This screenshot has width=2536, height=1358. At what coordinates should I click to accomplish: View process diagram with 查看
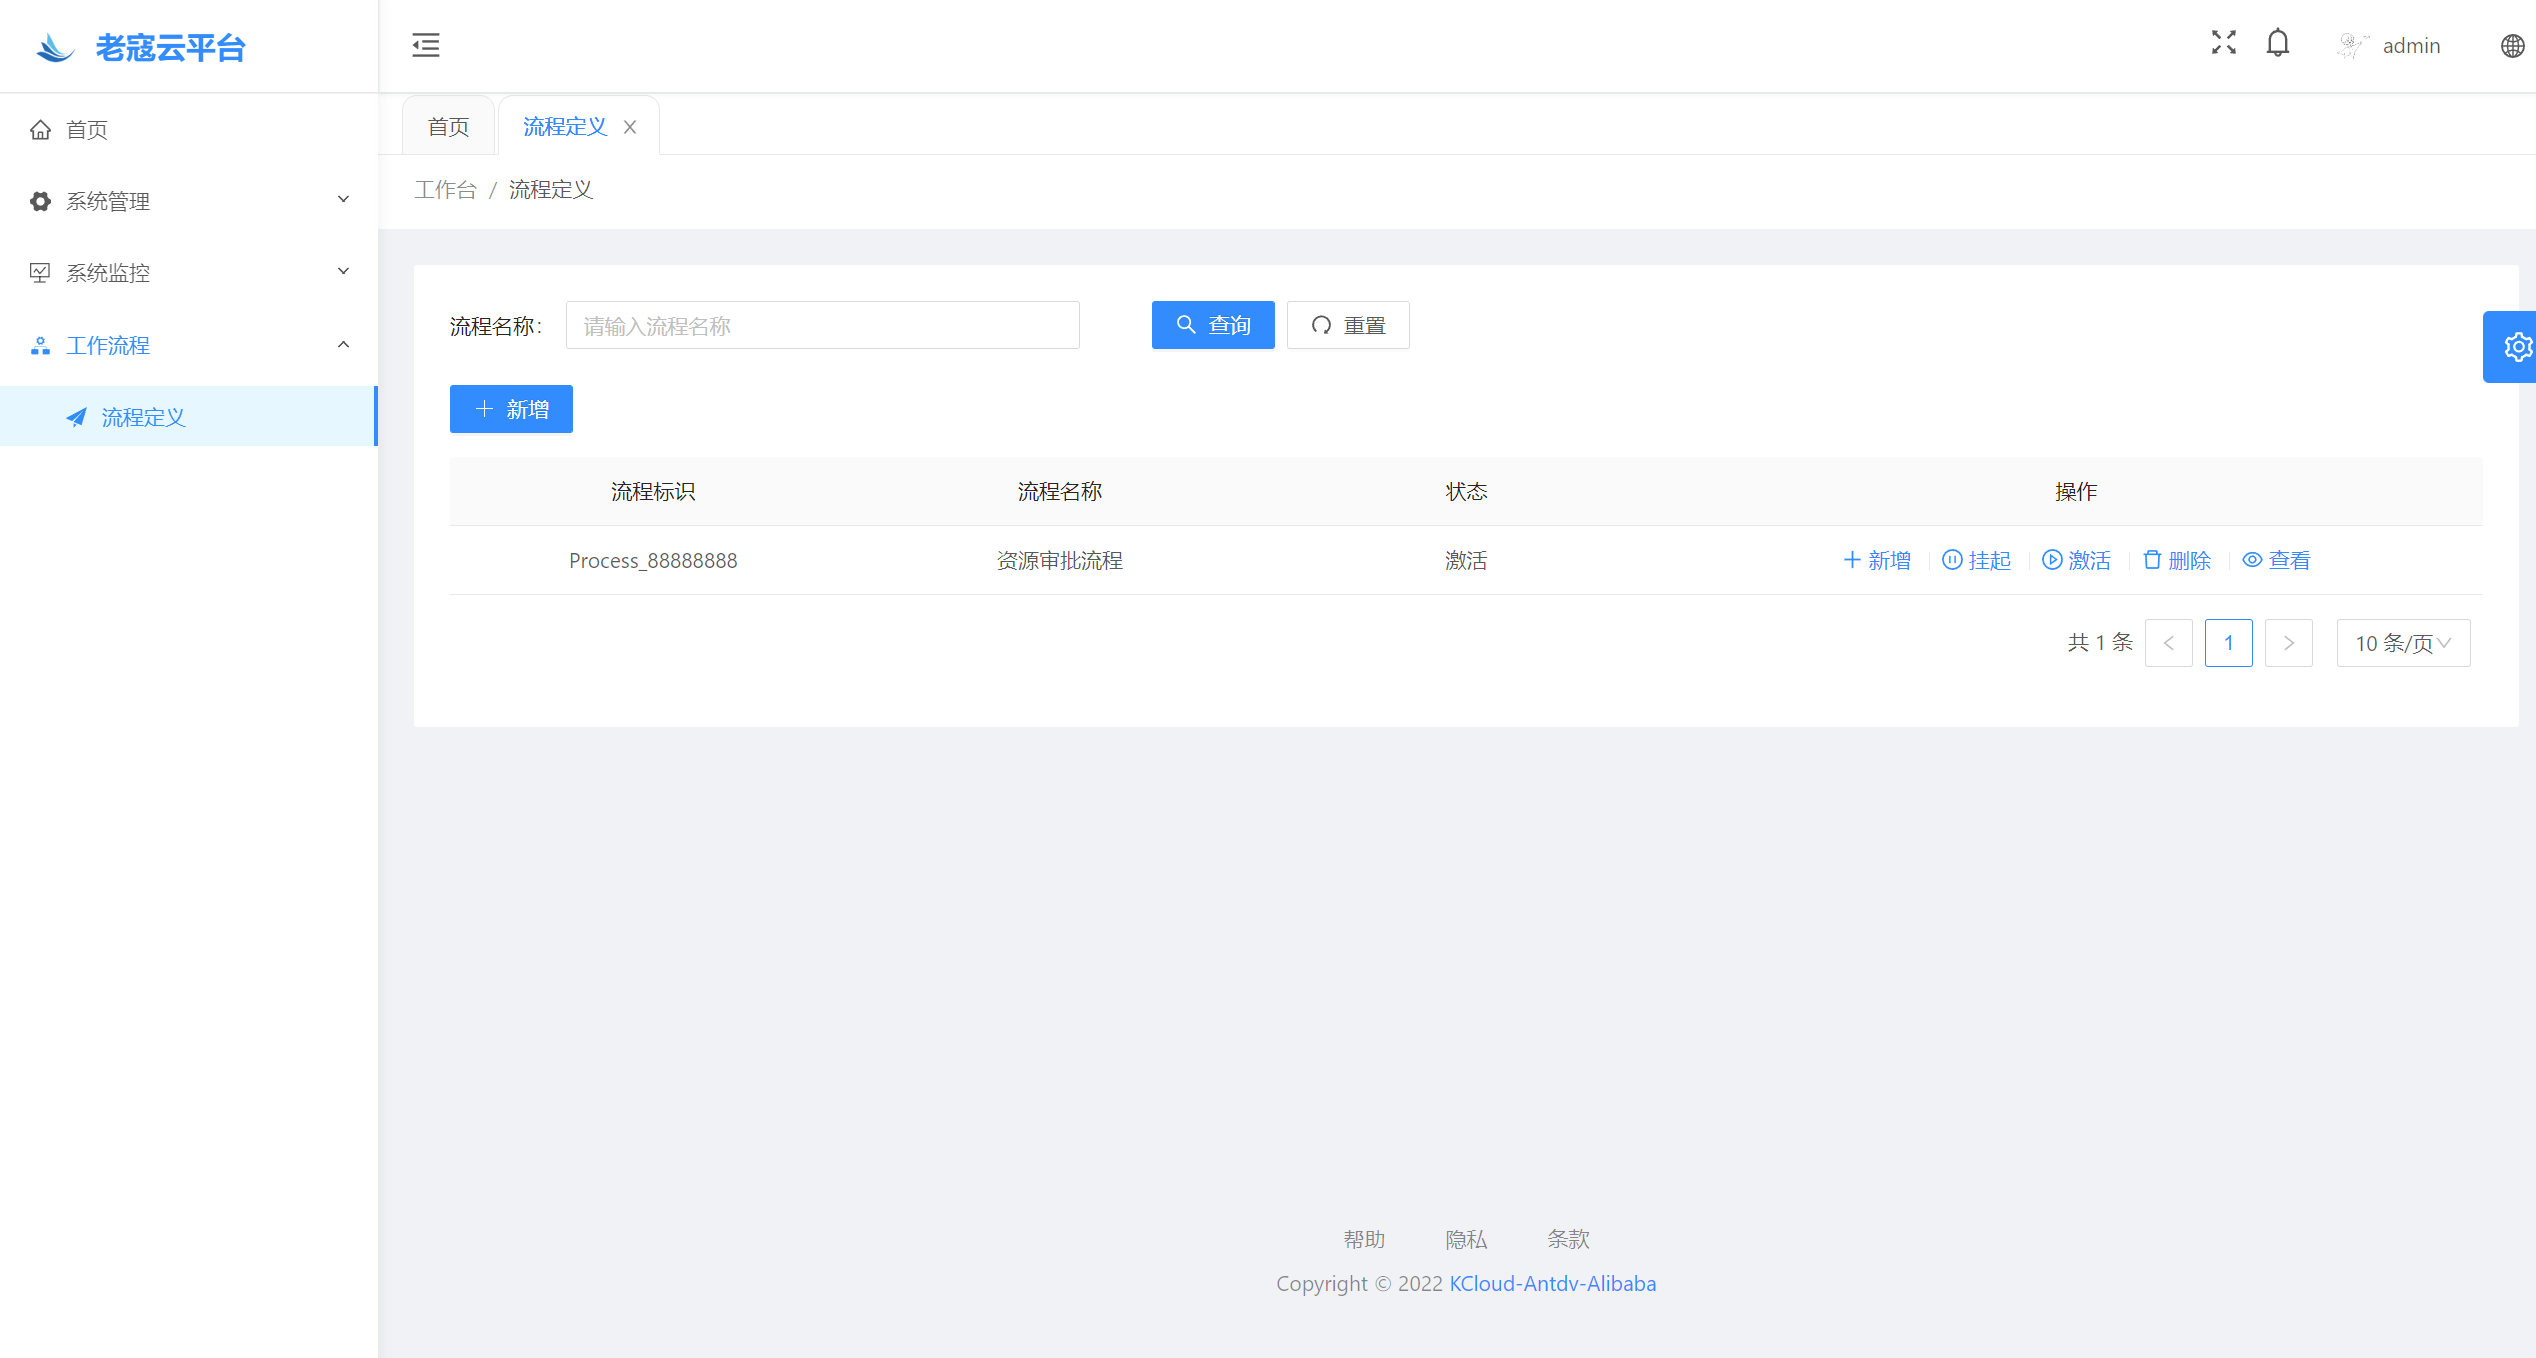click(x=2277, y=560)
